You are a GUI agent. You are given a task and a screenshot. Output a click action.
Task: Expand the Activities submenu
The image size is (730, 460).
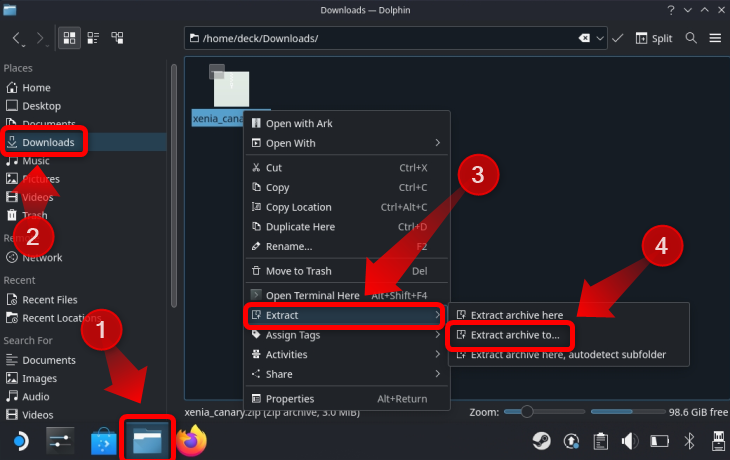coord(347,354)
